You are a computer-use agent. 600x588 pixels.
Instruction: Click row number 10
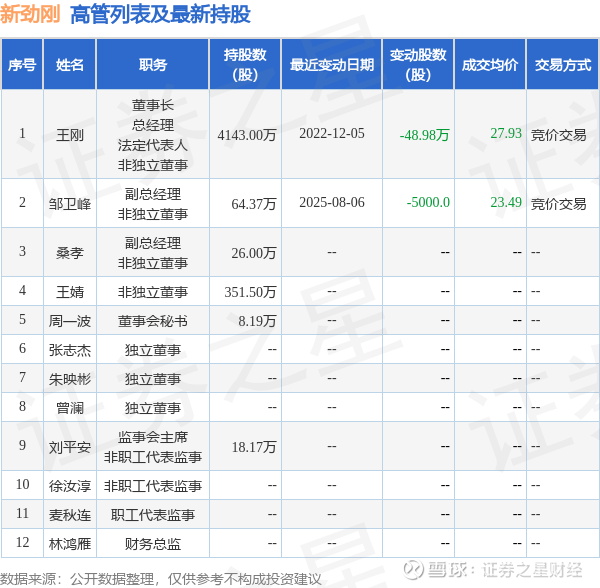click(x=23, y=484)
